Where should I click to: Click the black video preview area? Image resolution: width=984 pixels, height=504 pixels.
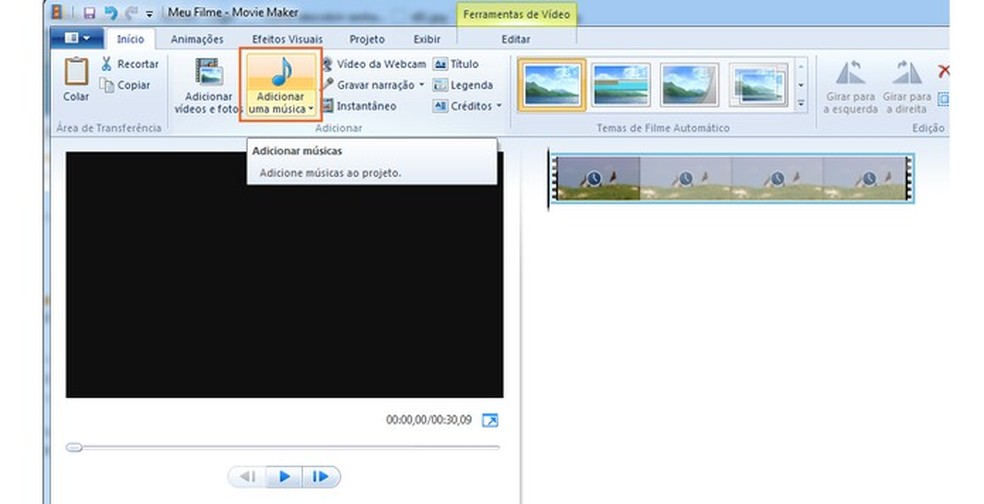point(284,274)
